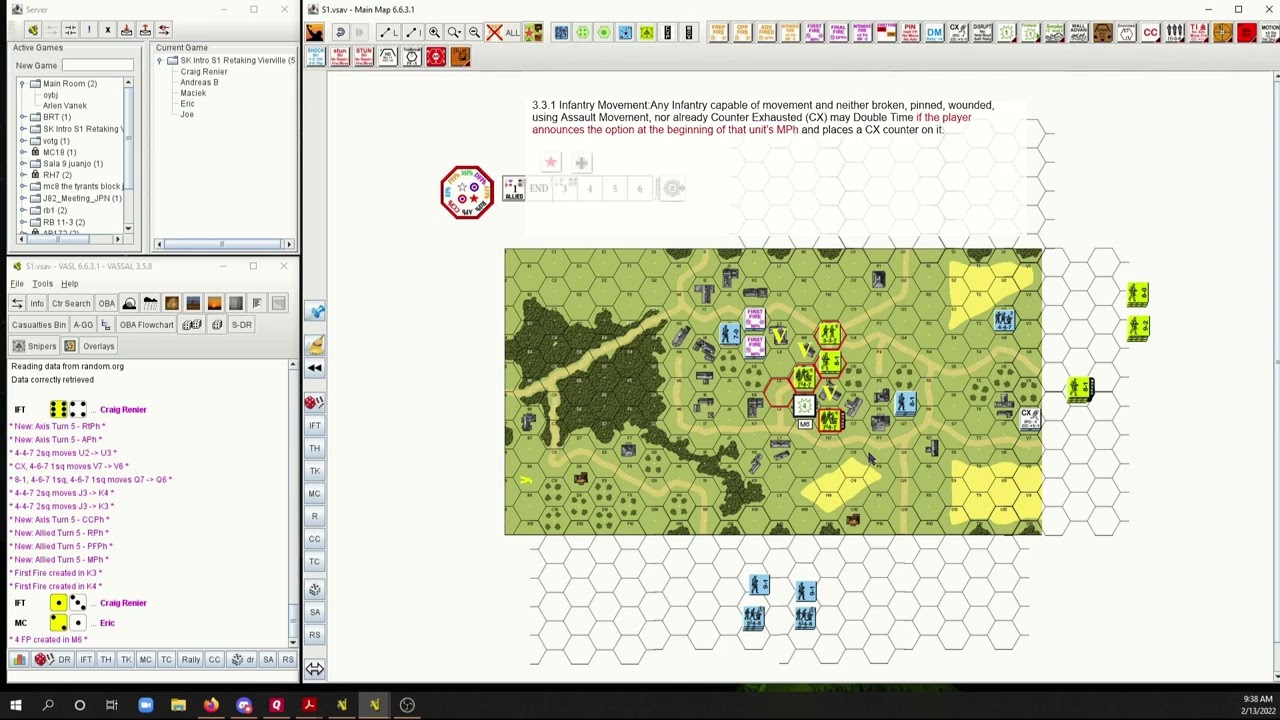Click the Opp Fire counter toolbar icon

[x=742, y=33]
